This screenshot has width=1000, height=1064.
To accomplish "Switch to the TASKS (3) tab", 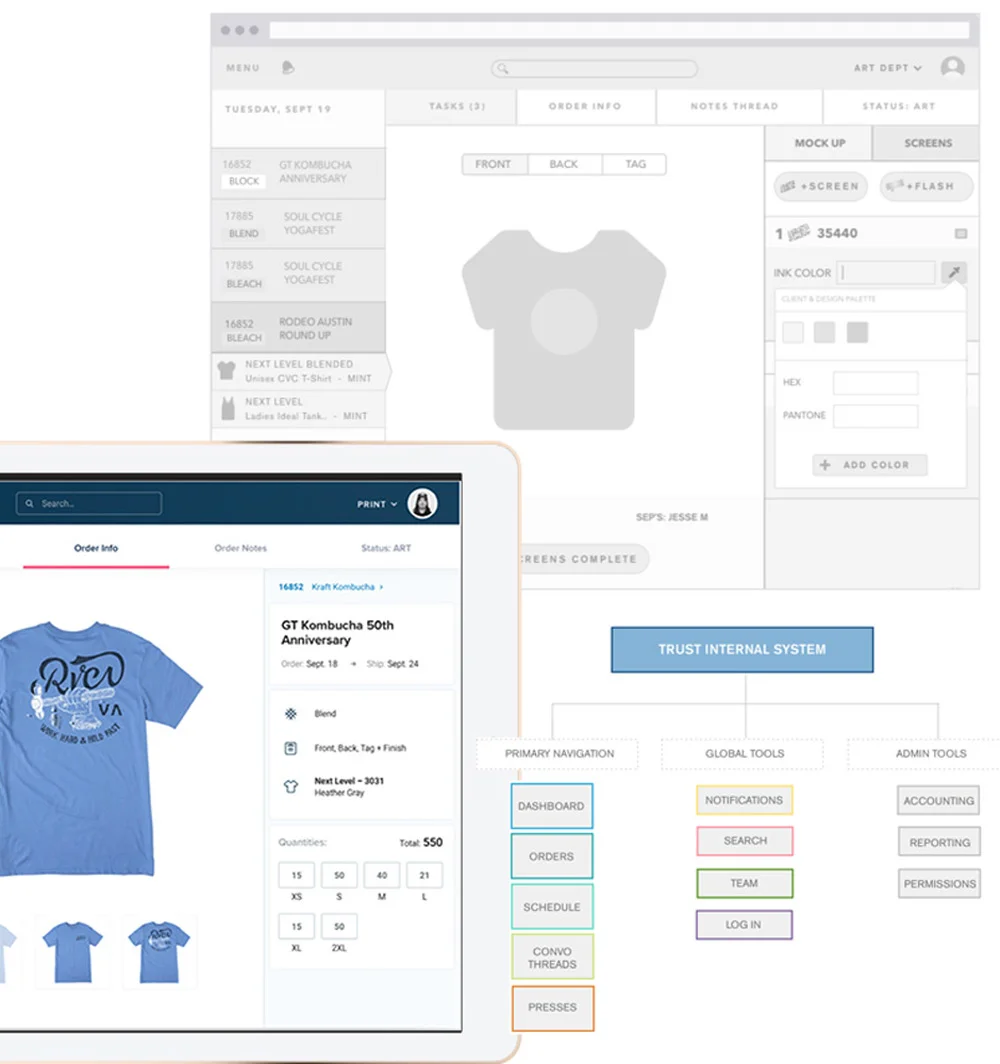I will 451,107.
